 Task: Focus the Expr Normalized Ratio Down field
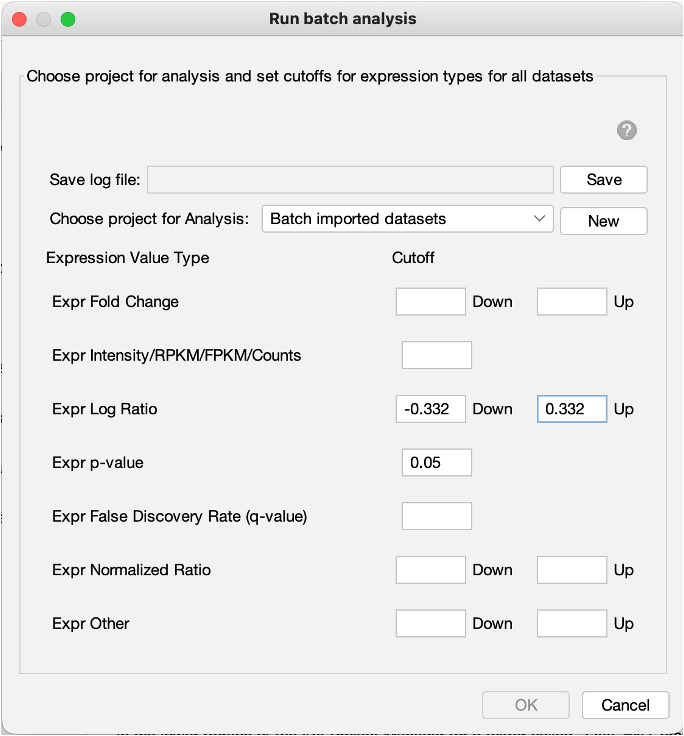coord(430,570)
